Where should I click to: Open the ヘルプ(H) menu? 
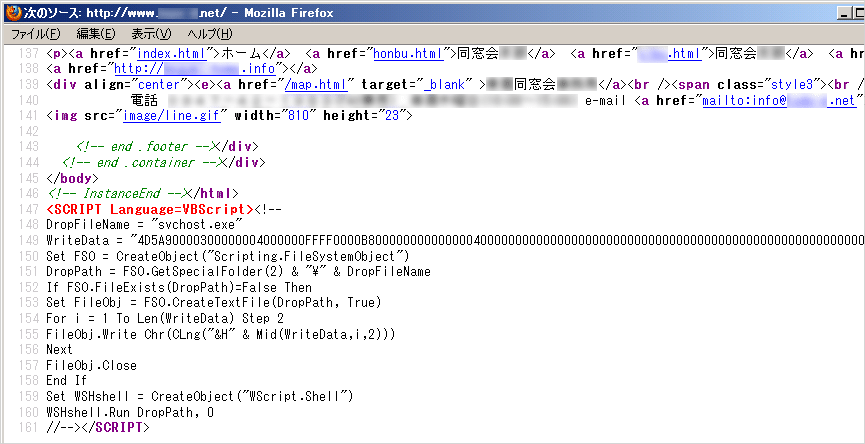[x=210, y=34]
